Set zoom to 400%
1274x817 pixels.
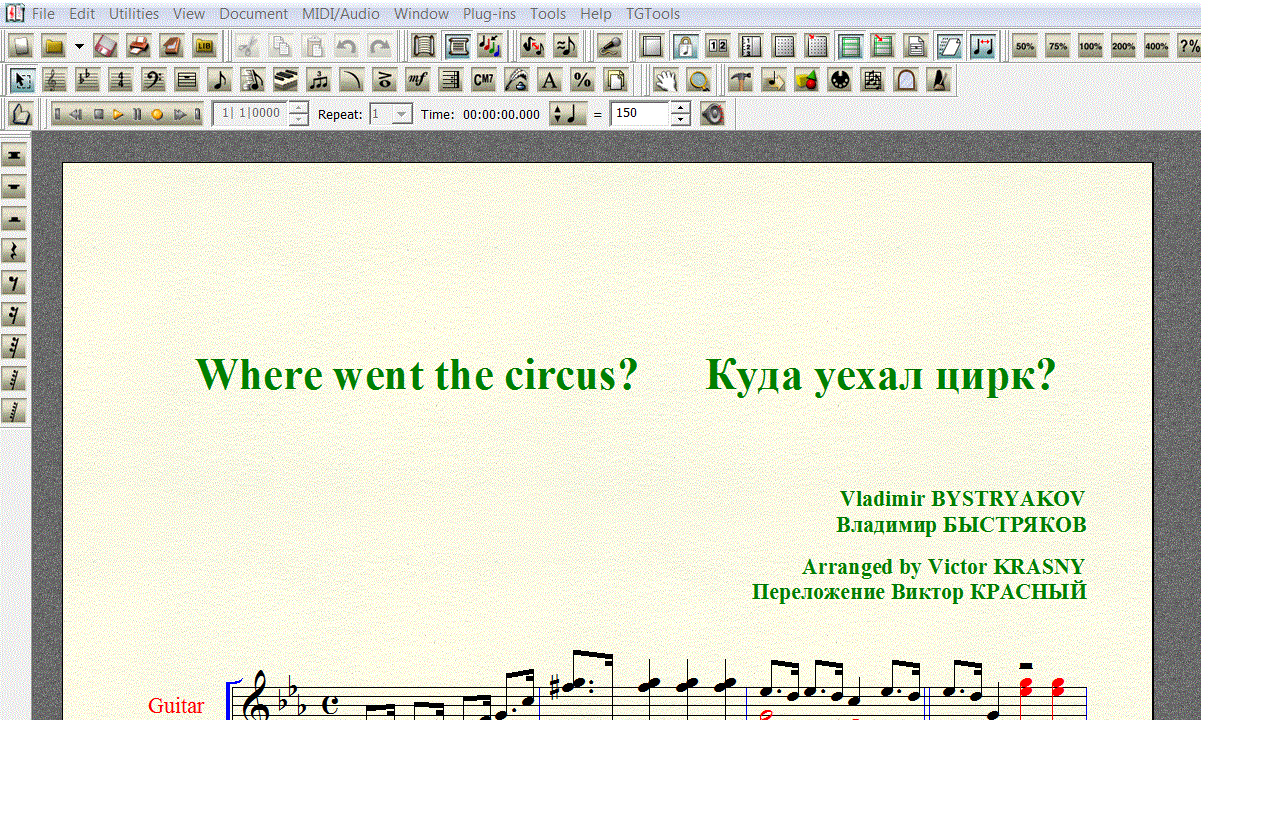tap(1157, 46)
